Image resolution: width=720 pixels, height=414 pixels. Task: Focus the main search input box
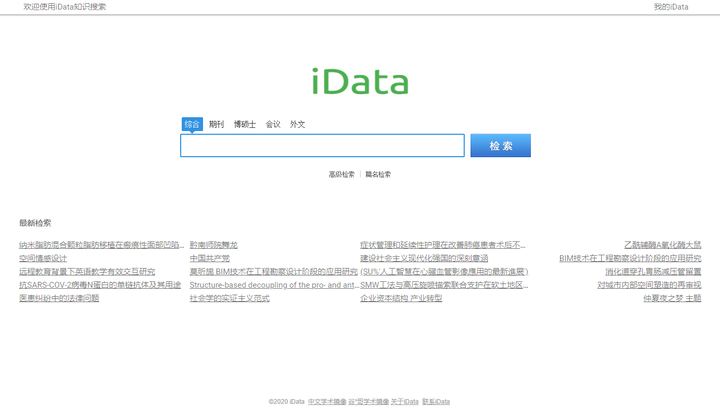tap(322, 145)
